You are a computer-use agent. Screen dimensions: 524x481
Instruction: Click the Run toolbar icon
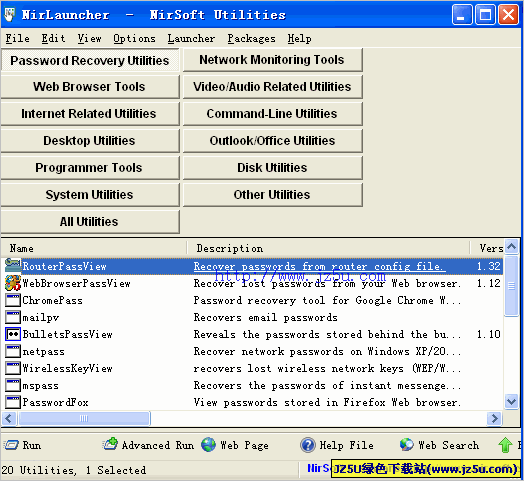pos(11,445)
